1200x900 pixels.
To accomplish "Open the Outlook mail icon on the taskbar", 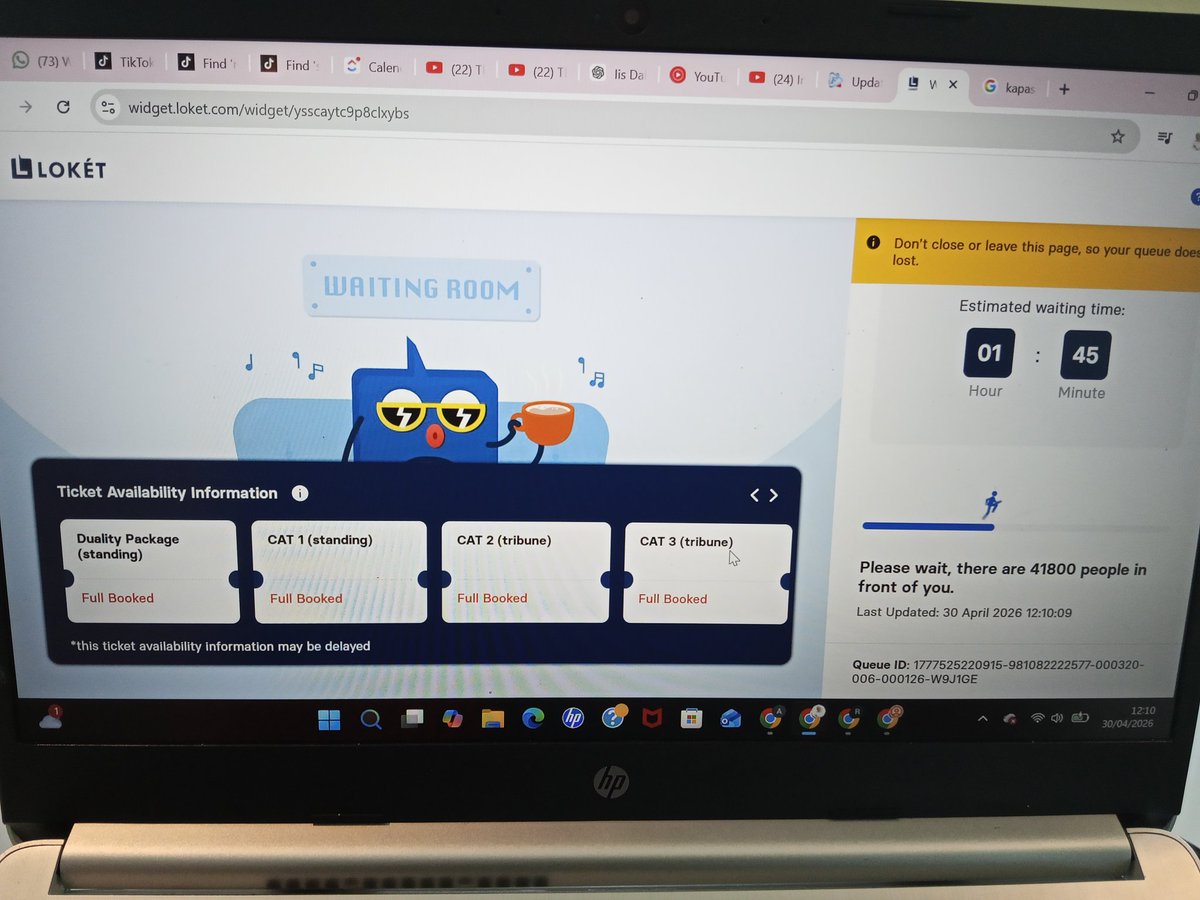I will (x=730, y=718).
